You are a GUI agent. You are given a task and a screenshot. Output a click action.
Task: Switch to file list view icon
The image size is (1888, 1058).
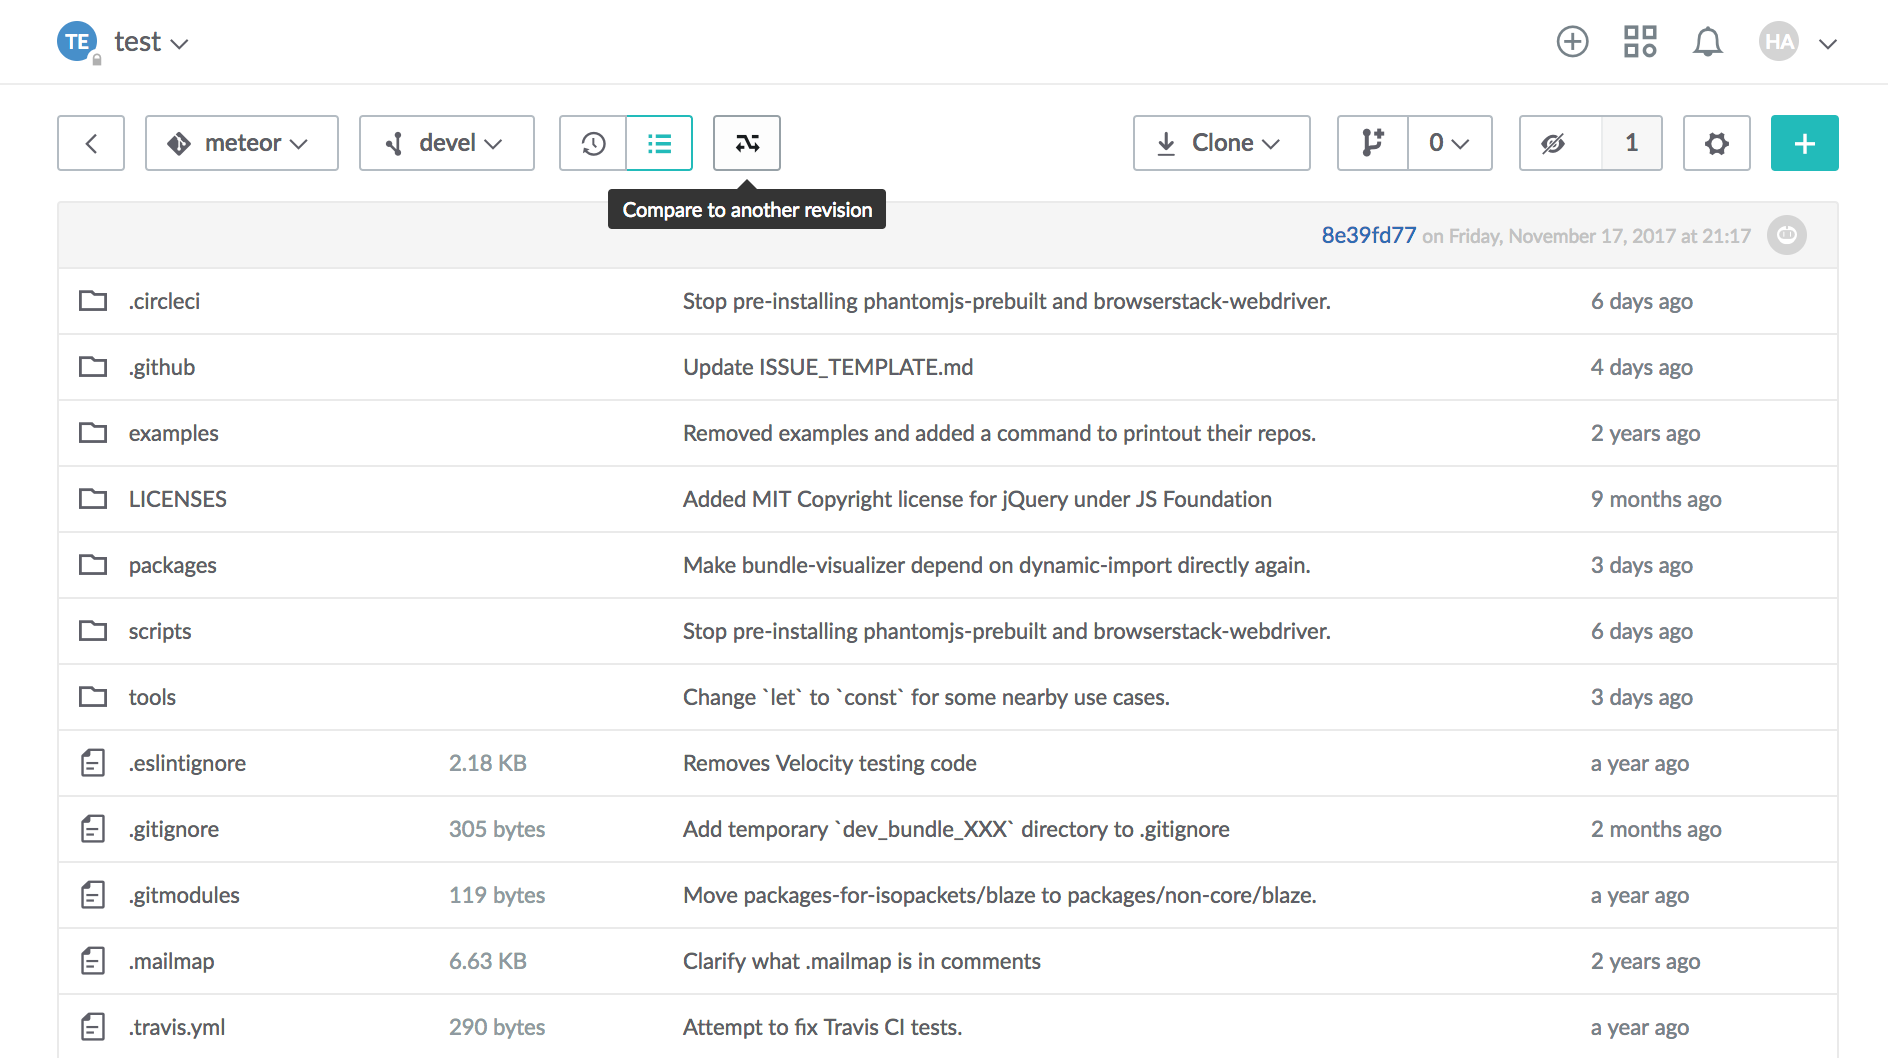659,143
